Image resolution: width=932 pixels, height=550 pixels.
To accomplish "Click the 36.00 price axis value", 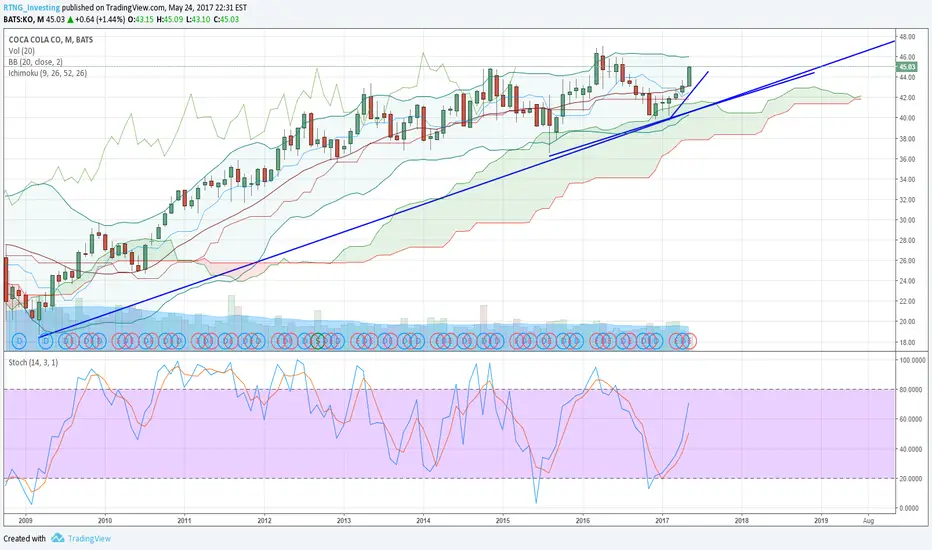I will coord(907,159).
